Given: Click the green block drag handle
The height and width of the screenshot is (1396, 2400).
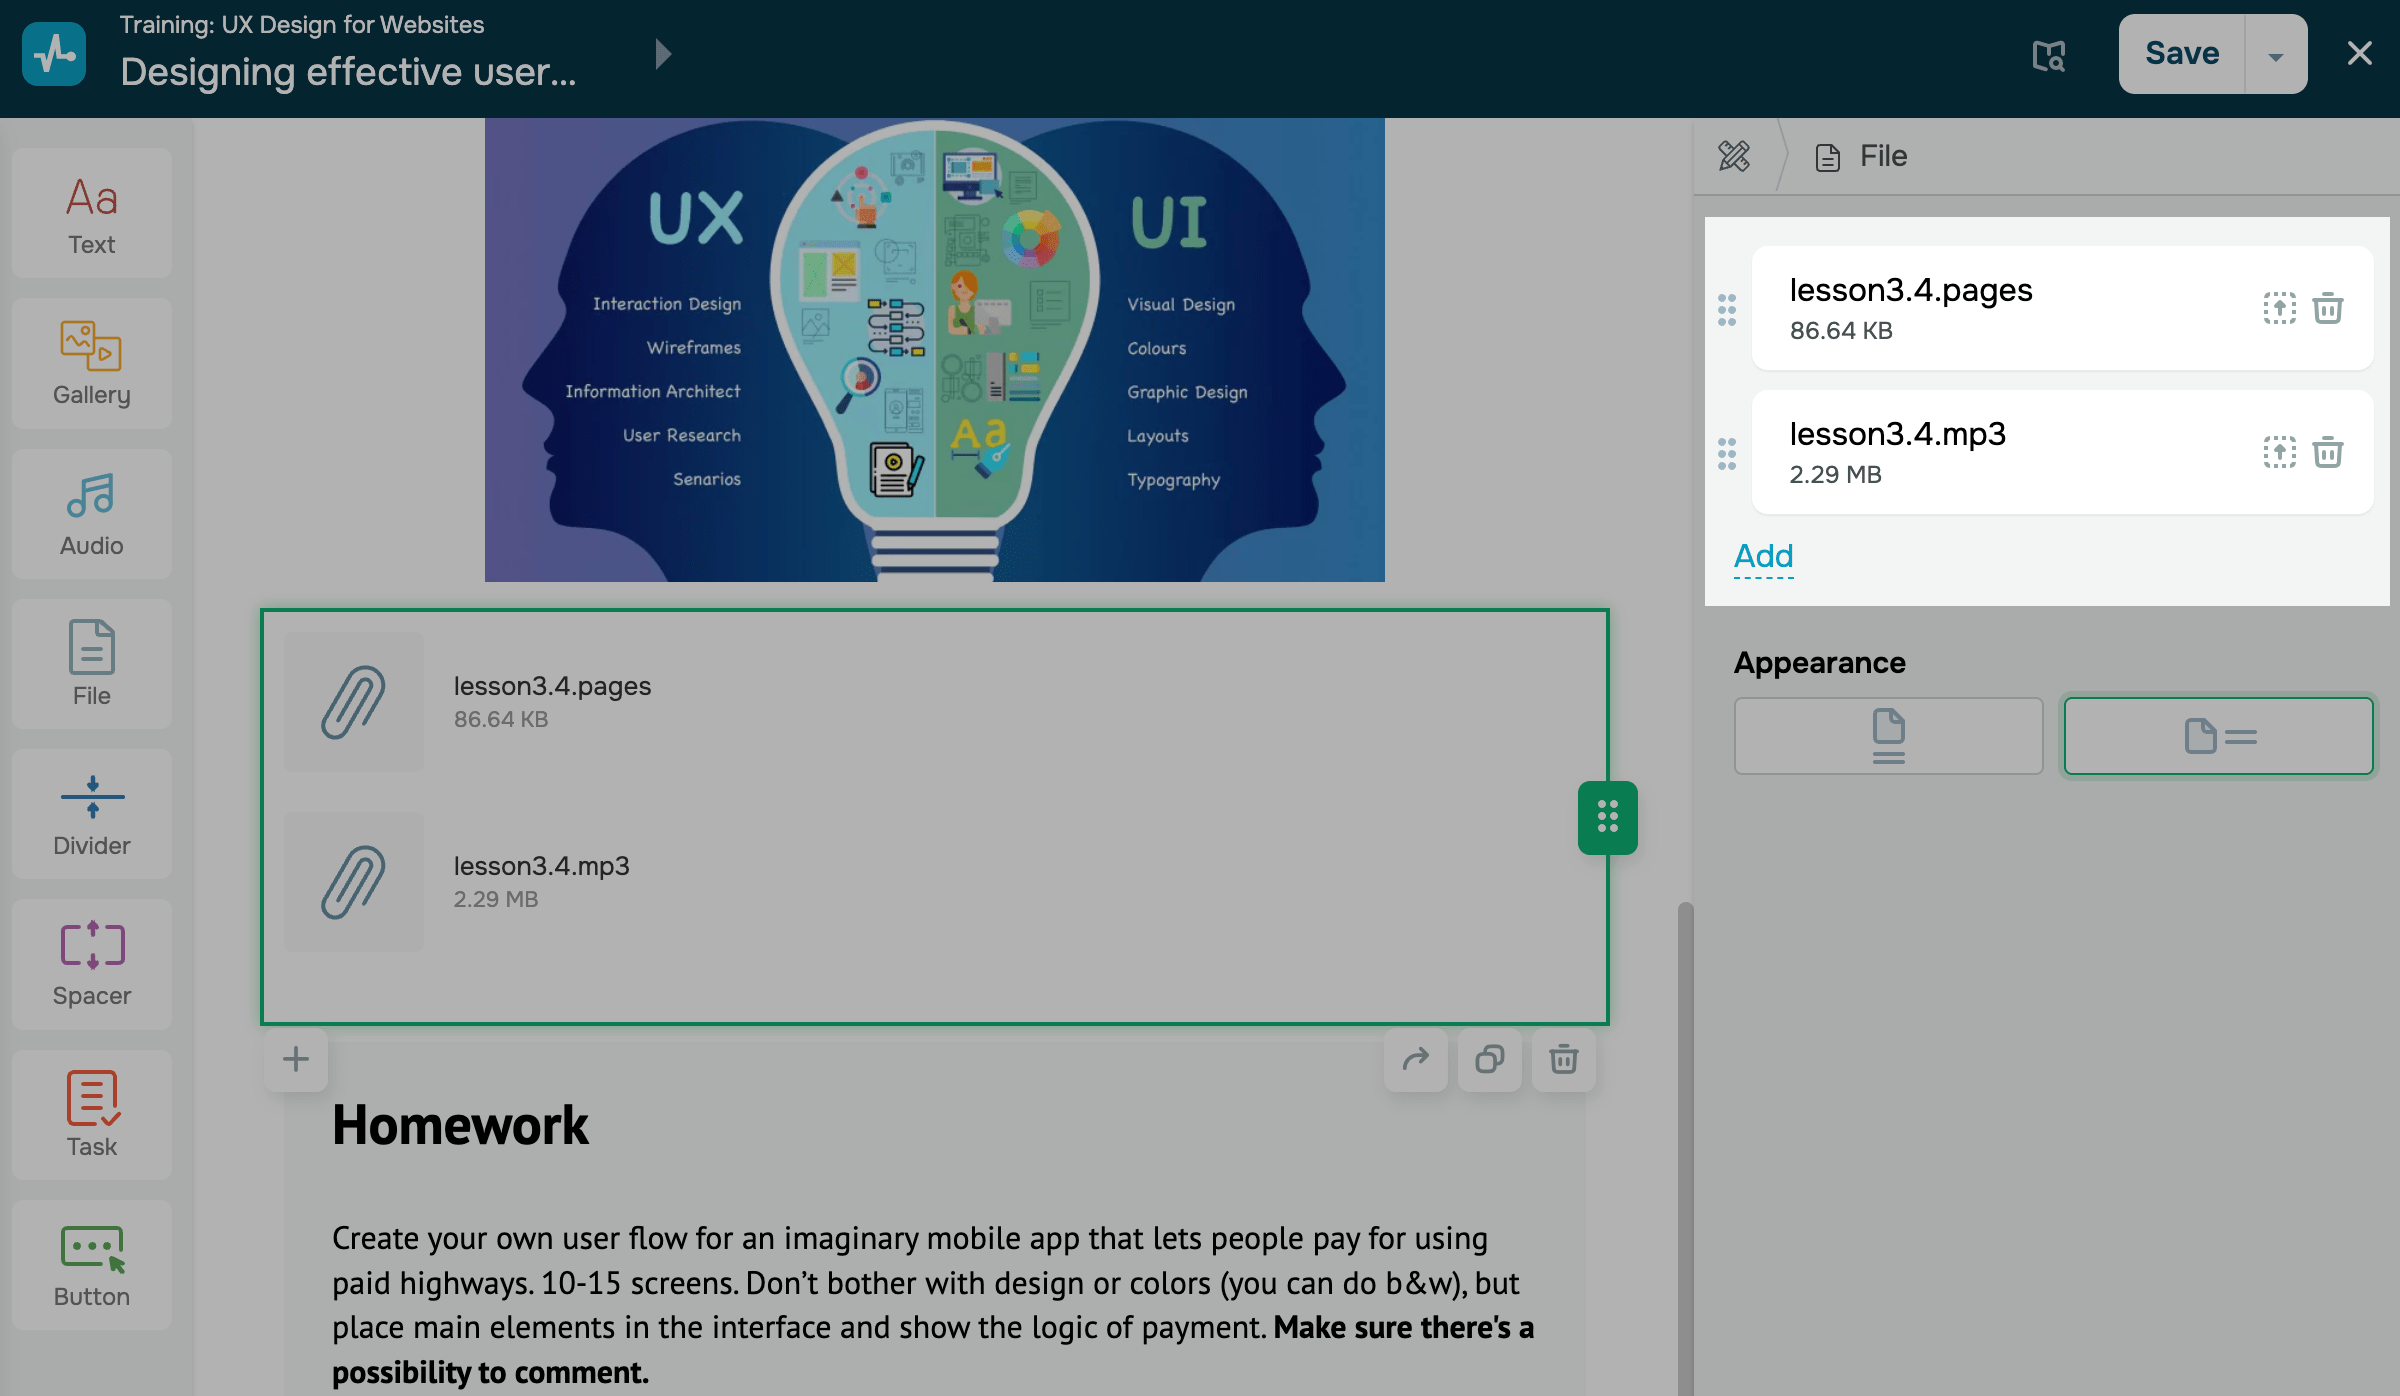Looking at the screenshot, I should tap(1607, 817).
